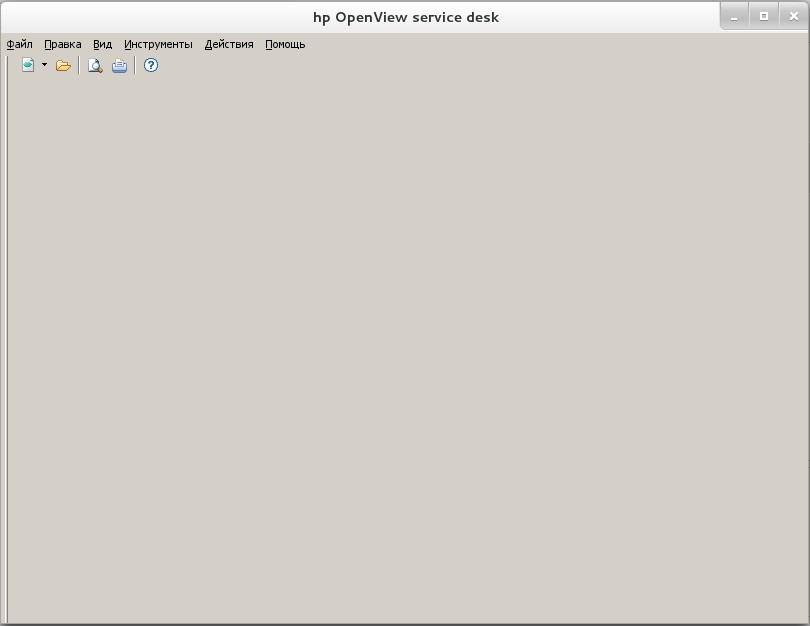Open the Помощь menu
Image resolution: width=810 pixels, height=626 pixels.
click(285, 44)
